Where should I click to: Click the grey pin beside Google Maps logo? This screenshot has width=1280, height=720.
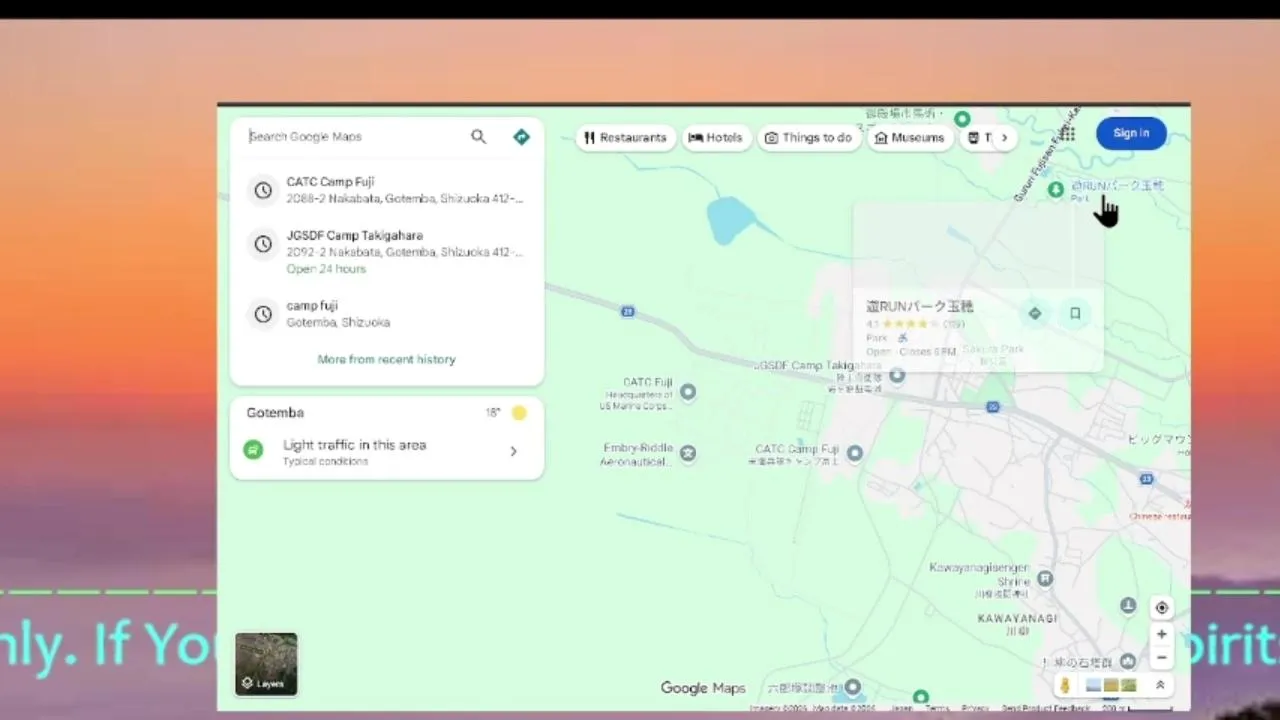click(853, 687)
